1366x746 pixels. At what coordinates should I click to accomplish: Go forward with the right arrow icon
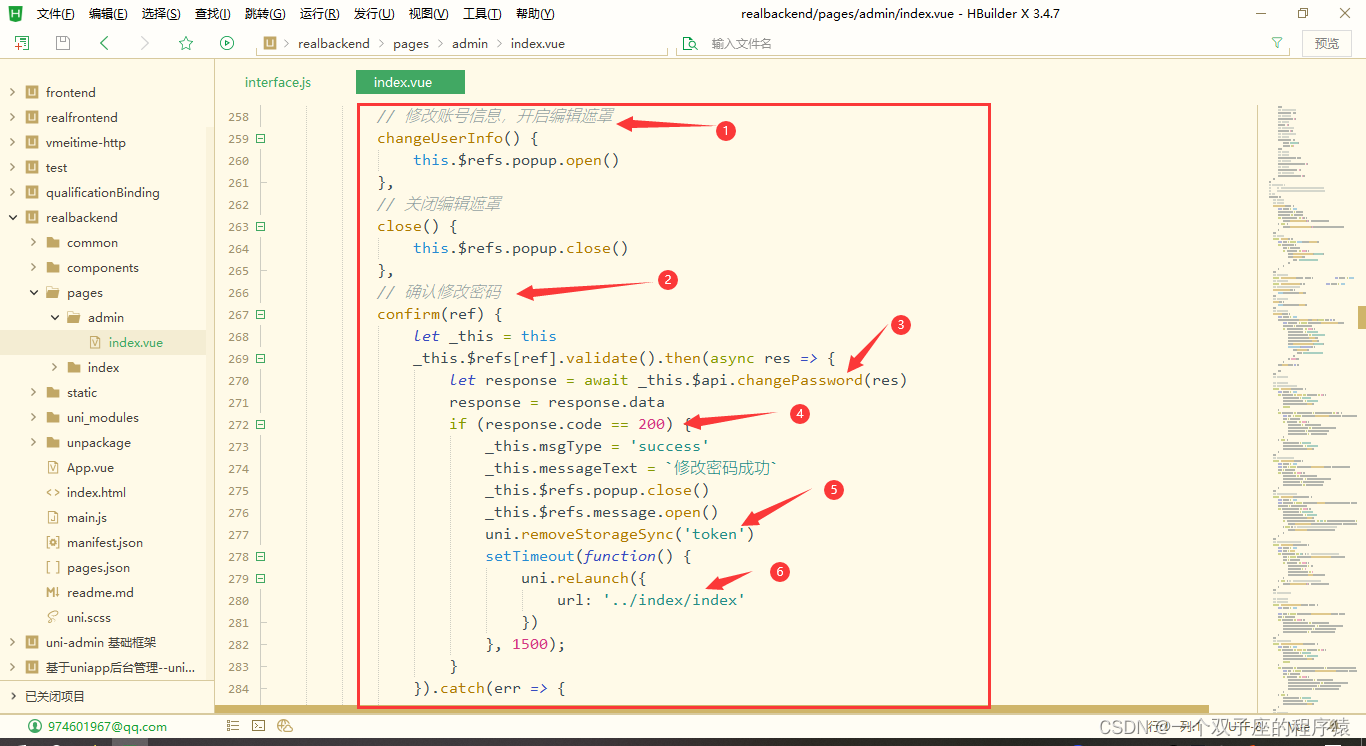click(145, 43)
